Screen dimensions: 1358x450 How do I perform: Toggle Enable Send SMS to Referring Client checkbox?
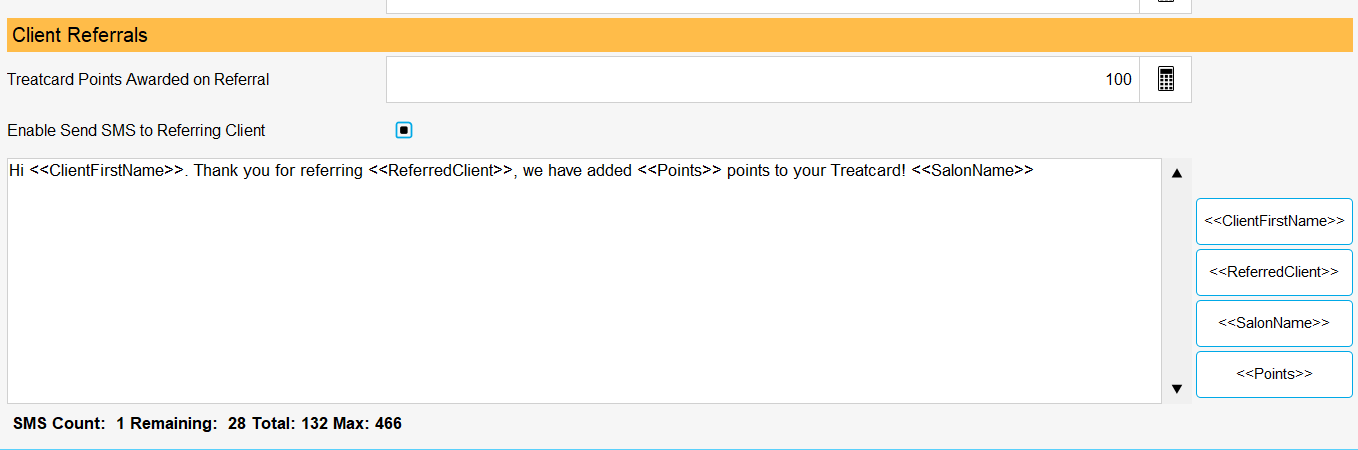click(404, 130)
